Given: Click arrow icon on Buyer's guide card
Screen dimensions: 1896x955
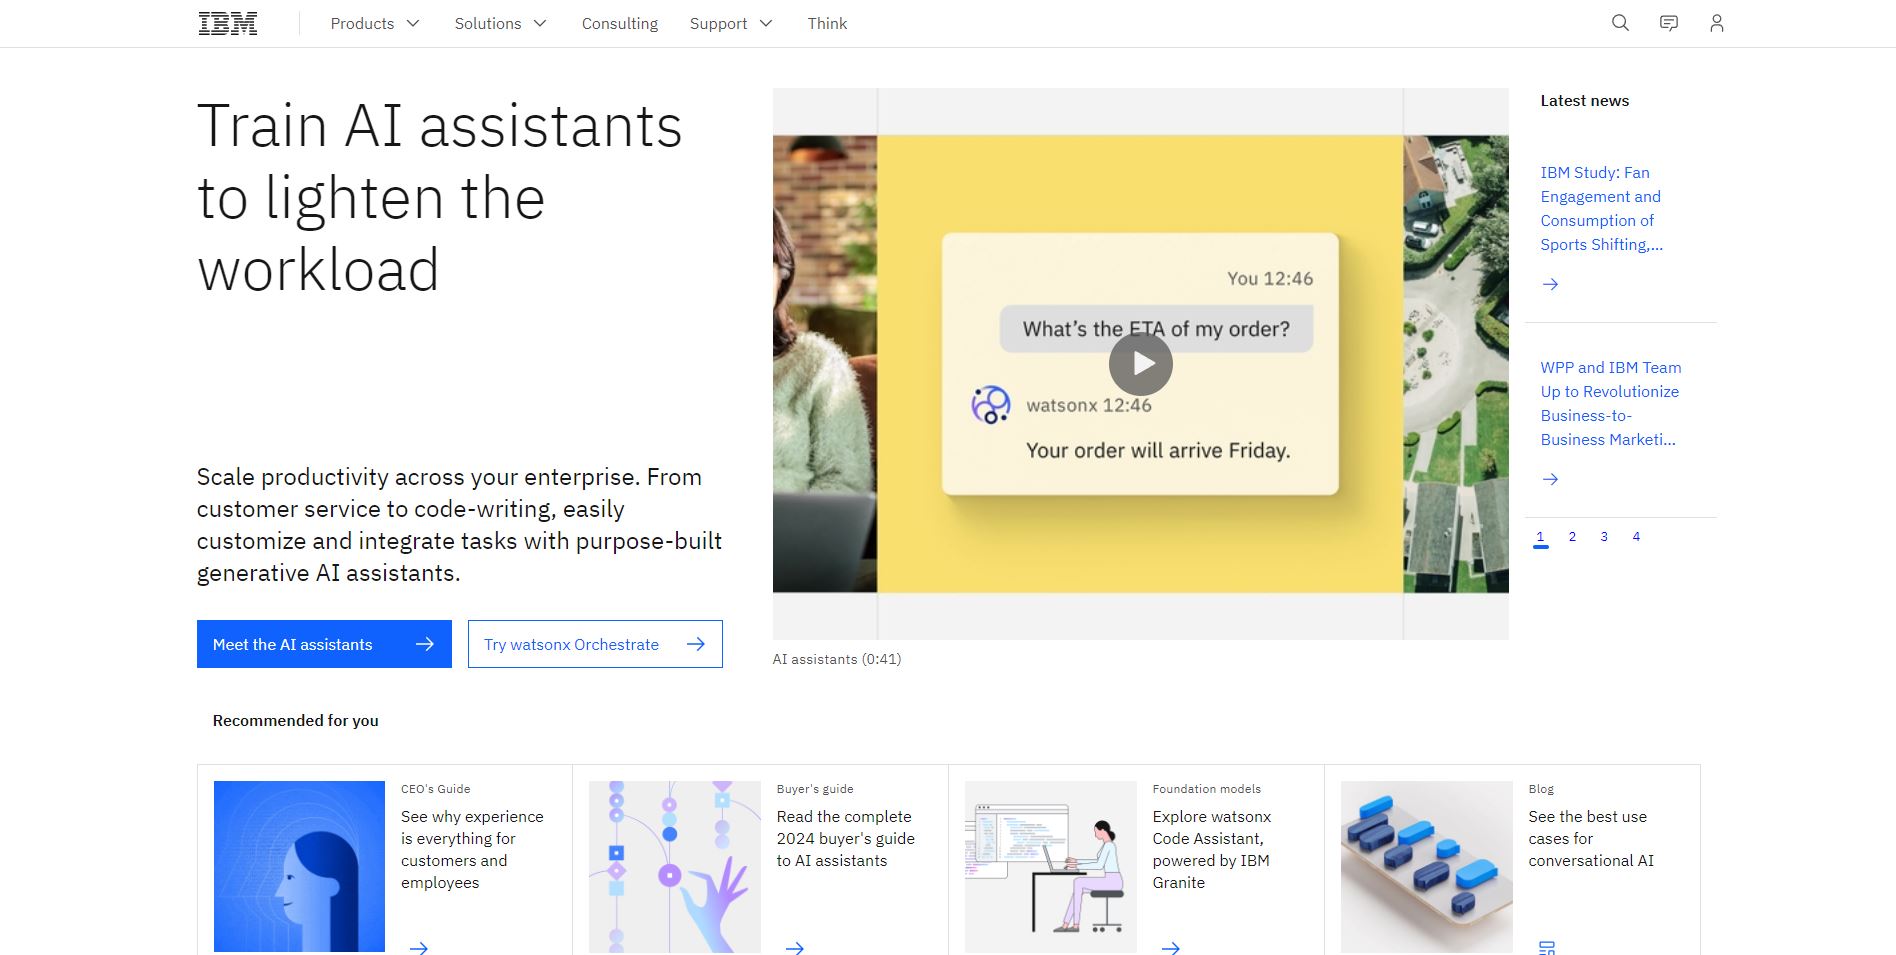Looking at the screenshot, I should pos(795,946).
